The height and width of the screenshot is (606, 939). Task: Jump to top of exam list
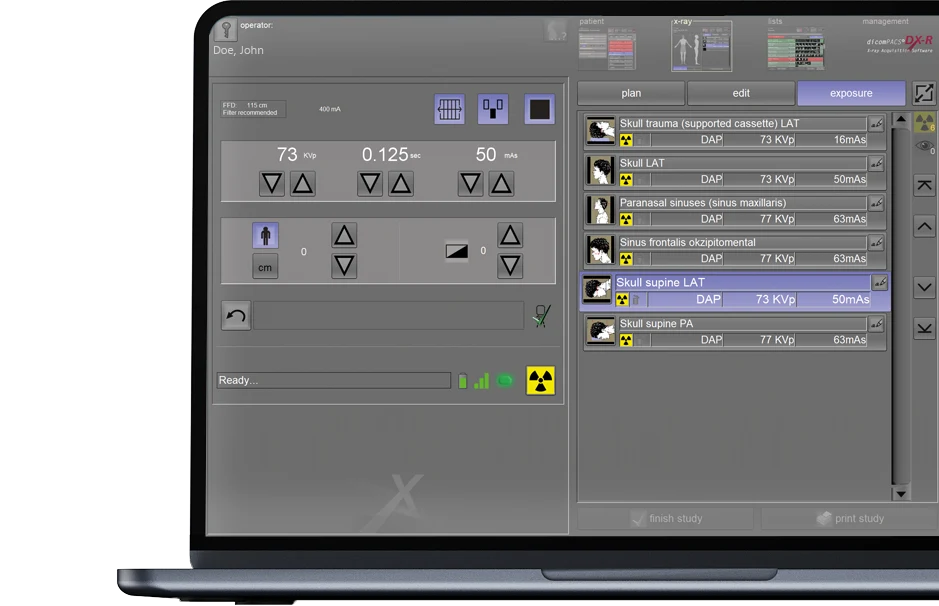pos(924,186)
